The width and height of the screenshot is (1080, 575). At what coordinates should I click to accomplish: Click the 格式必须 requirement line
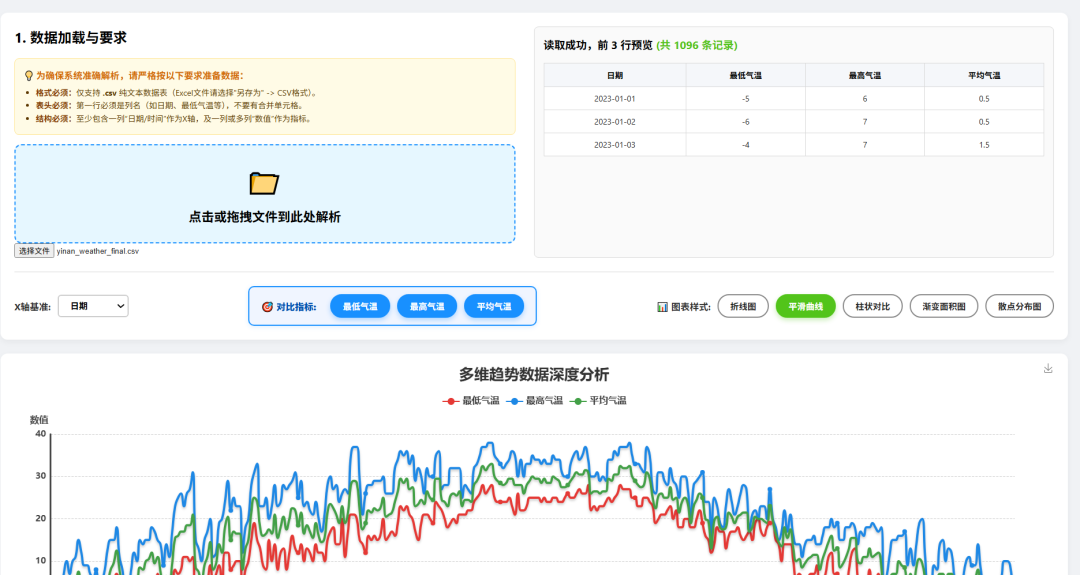[177, 92]
